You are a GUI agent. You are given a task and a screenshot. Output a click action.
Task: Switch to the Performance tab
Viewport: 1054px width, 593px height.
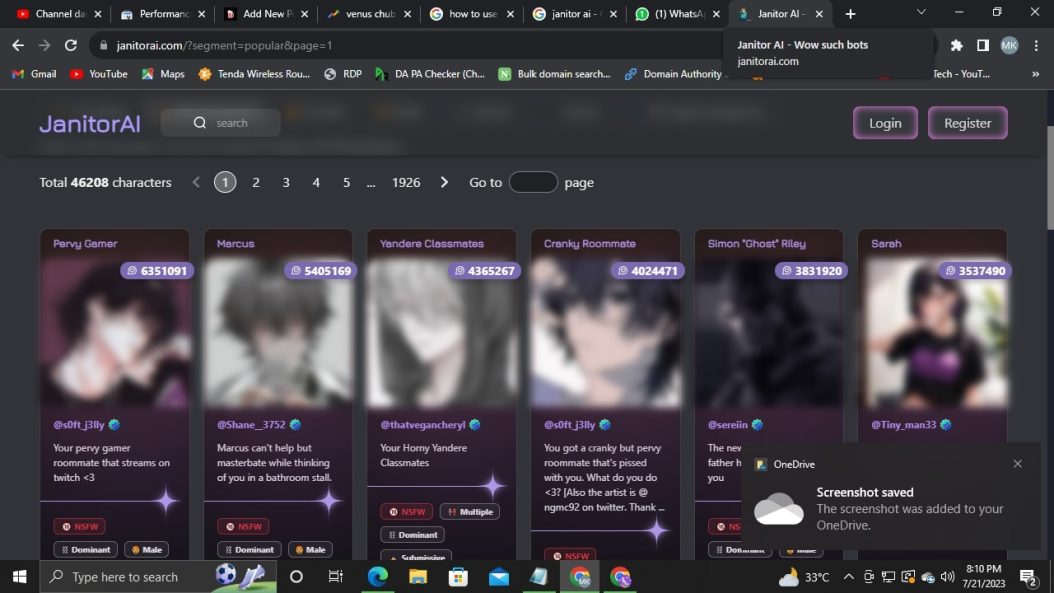163,13
